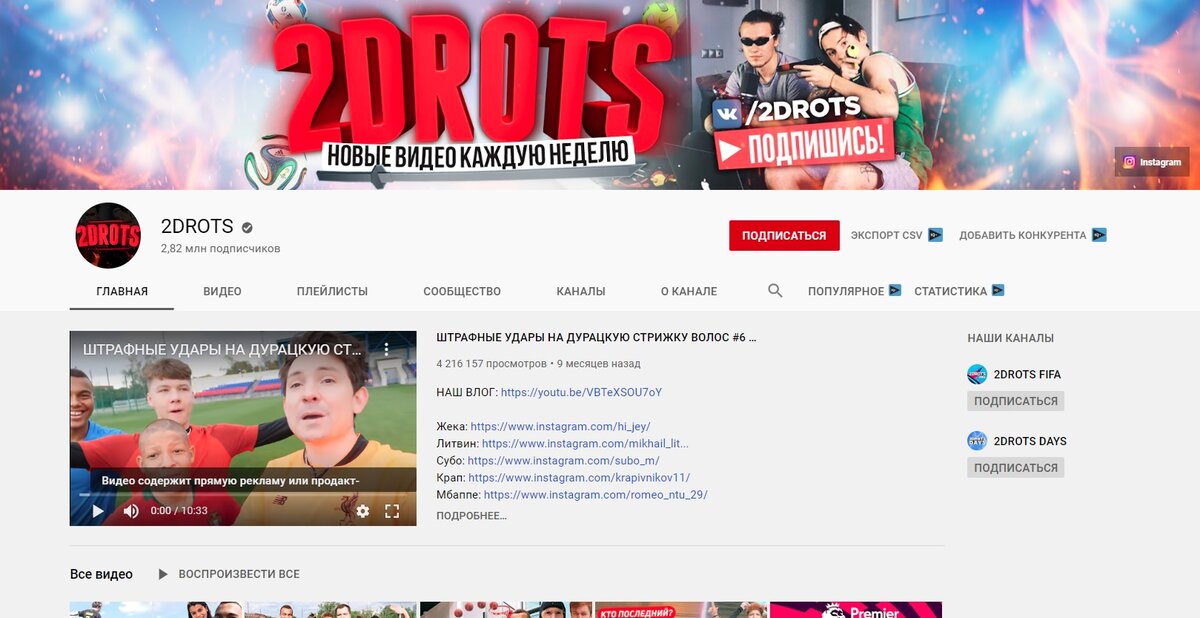Play the featured video

point(98,511)
